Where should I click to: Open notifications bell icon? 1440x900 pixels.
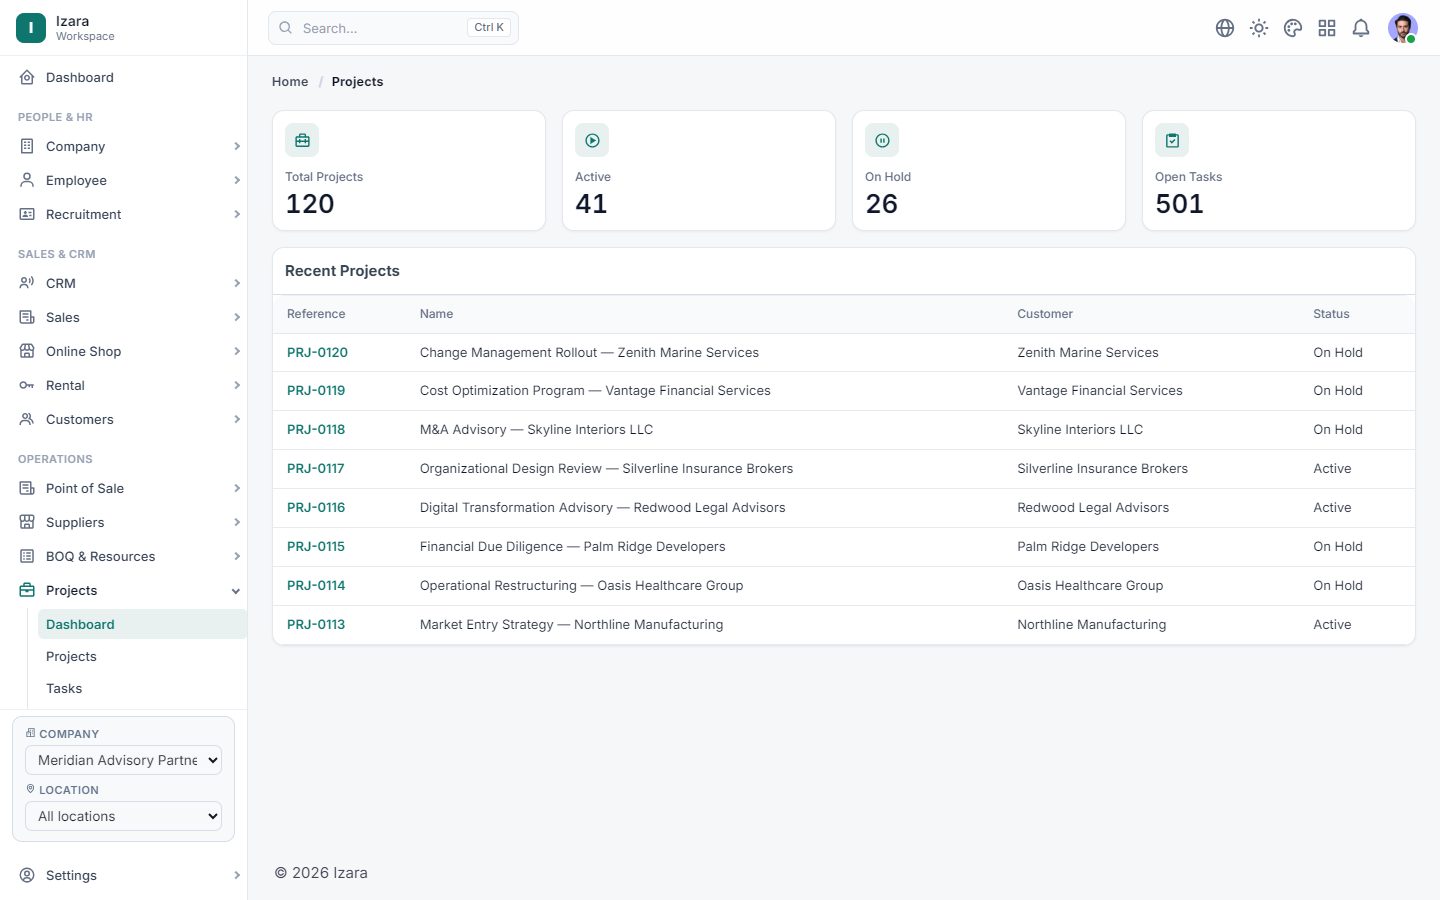[x=1361, y=28]
